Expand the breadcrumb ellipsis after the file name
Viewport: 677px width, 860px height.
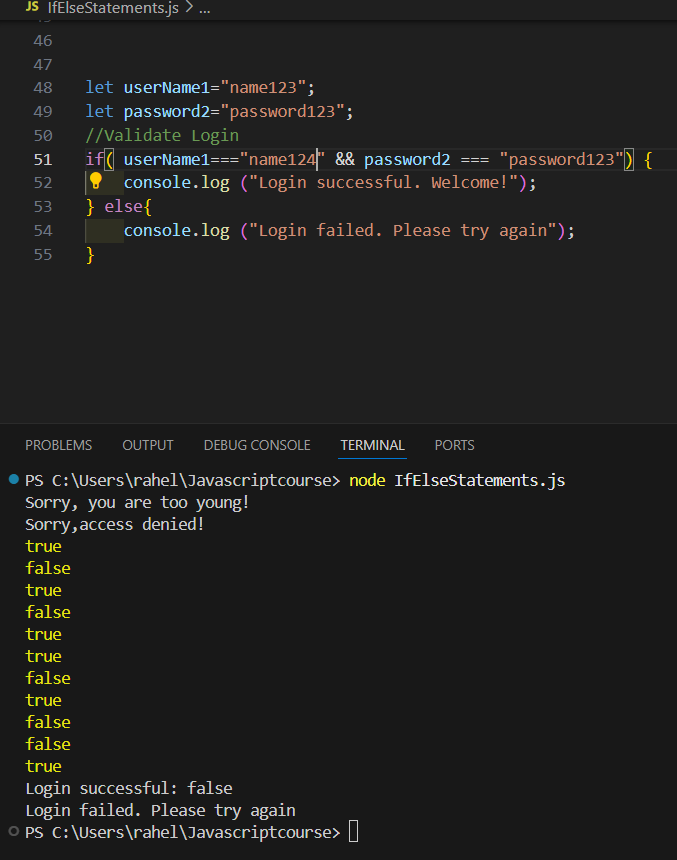[x=205, y=7]
